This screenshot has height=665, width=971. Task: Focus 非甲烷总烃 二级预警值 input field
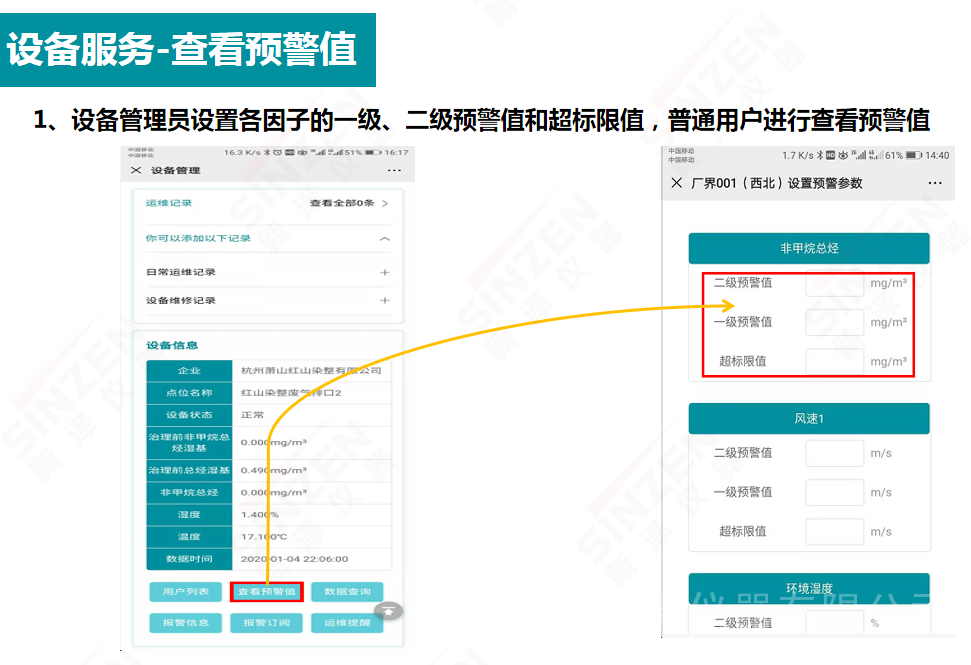[x=834, y=284]
